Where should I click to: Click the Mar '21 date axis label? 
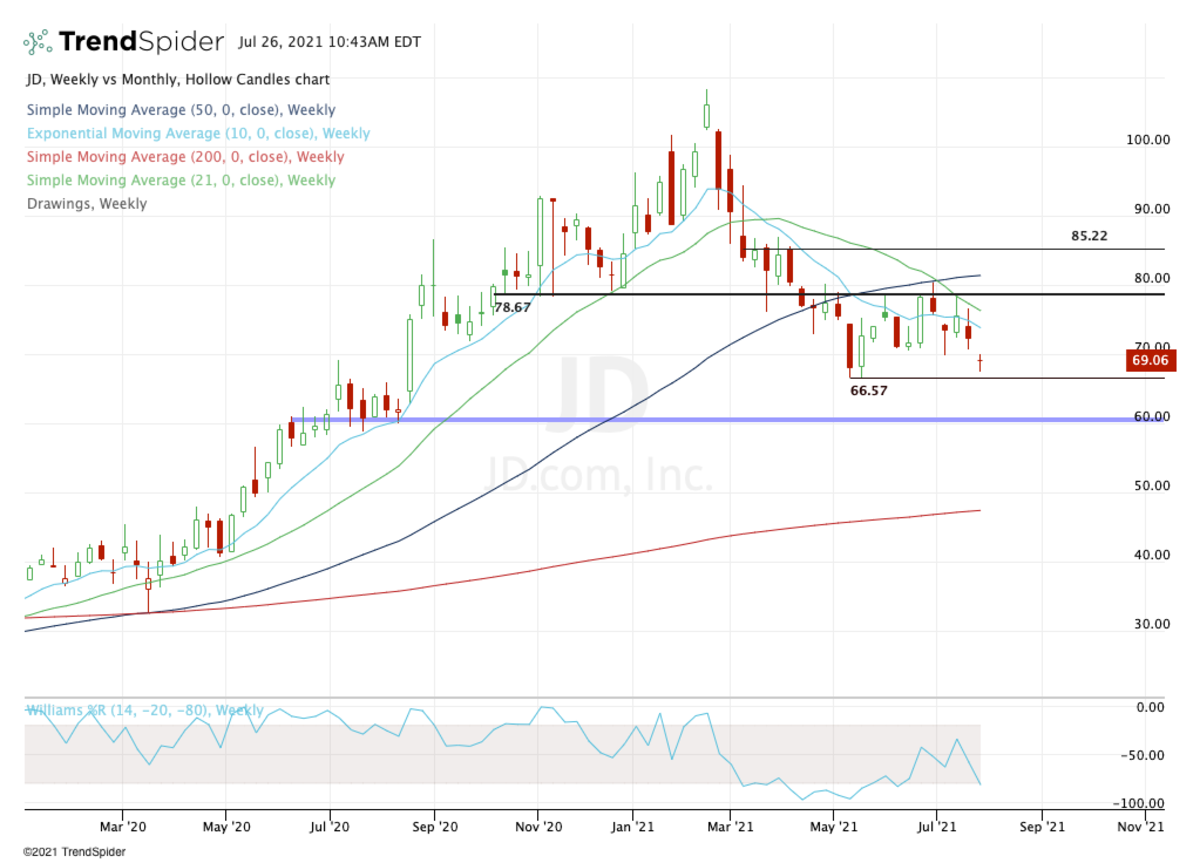point(730,826)
